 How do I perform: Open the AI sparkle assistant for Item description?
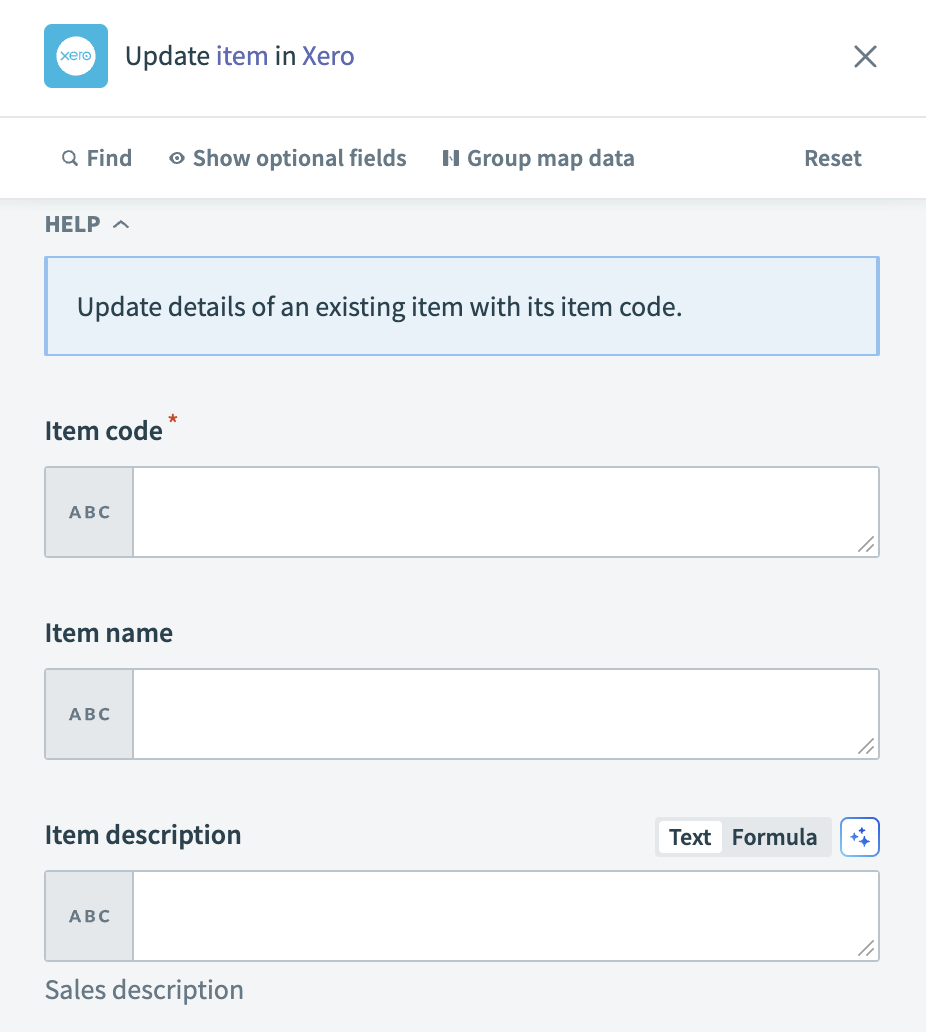pyautogui.click(x=860, y=837)
